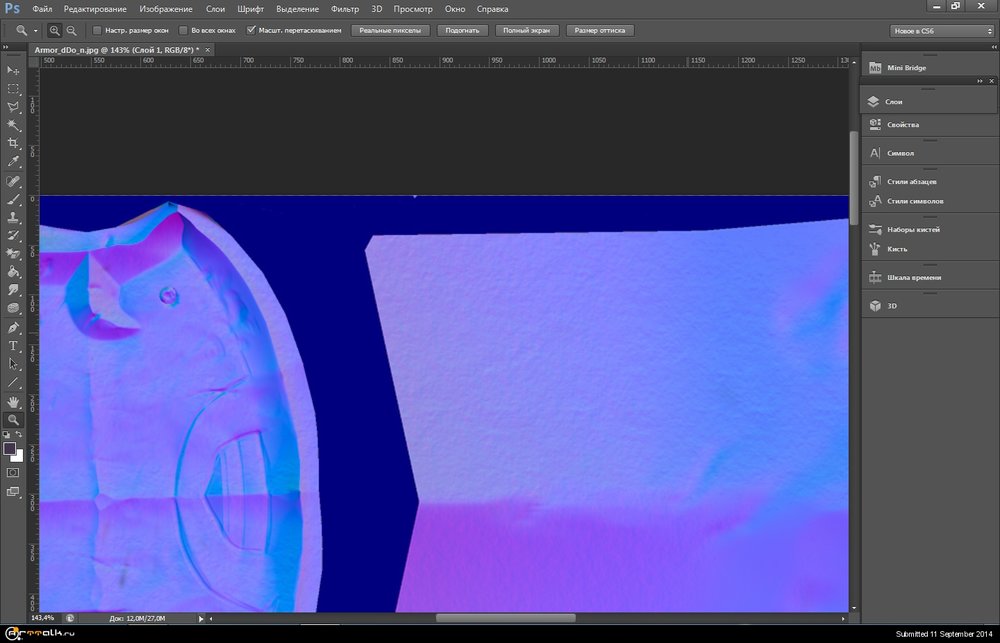Select the Magic Wand tool
This screenshot has height=643, width=1000.
point(14,125)
